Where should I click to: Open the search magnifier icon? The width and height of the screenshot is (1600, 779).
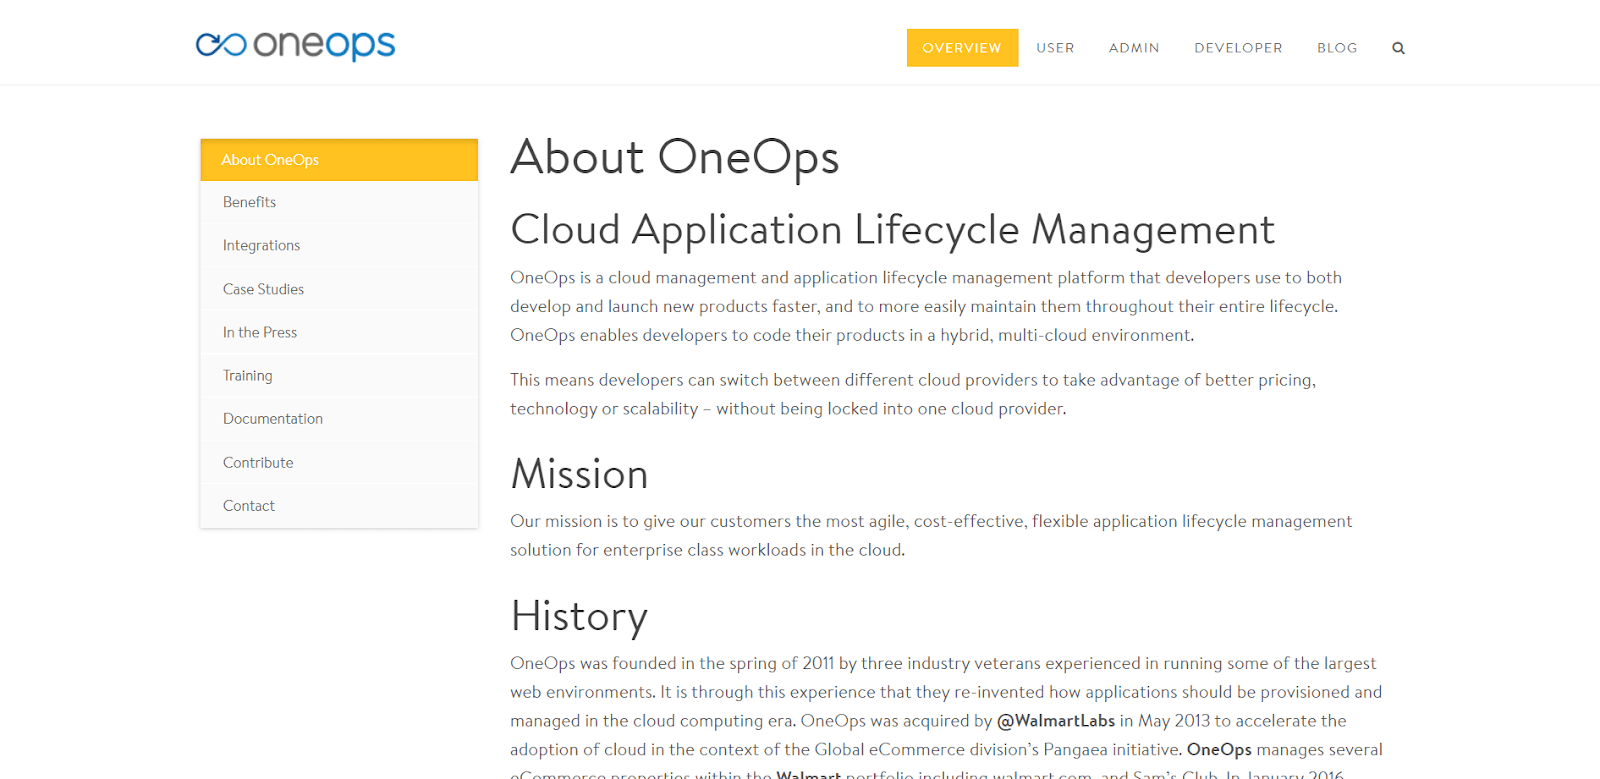pyautogui.click(x=1398, y=48)
